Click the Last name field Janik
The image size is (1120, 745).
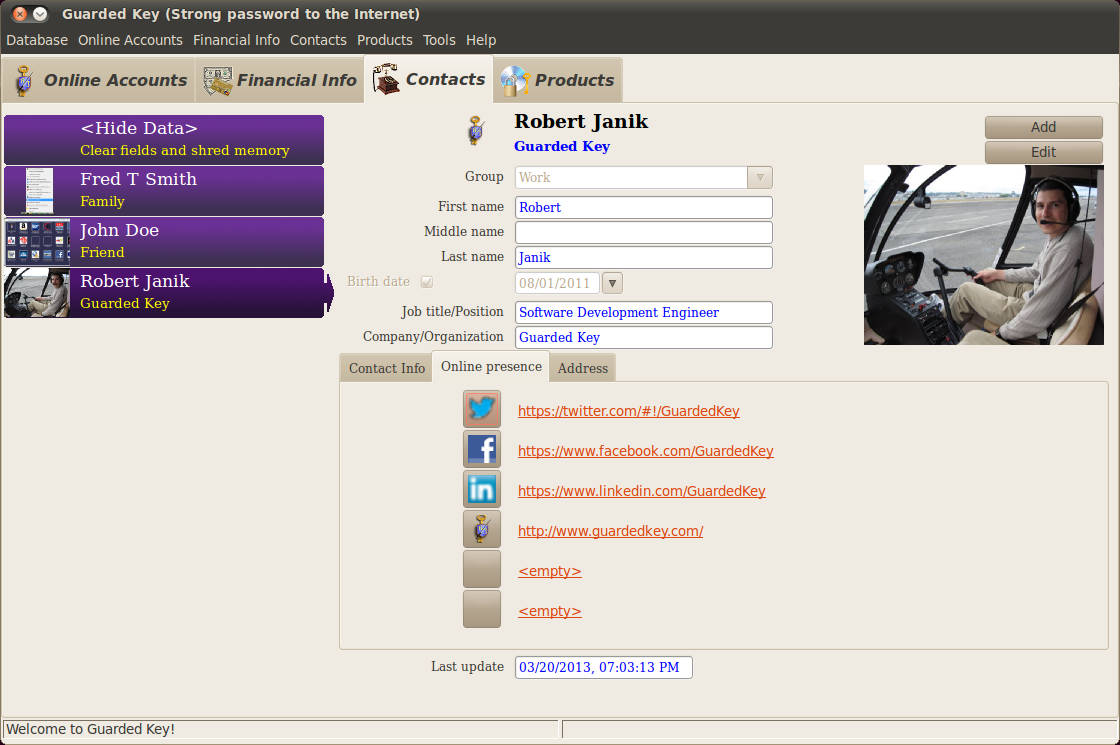pos(644,257)
